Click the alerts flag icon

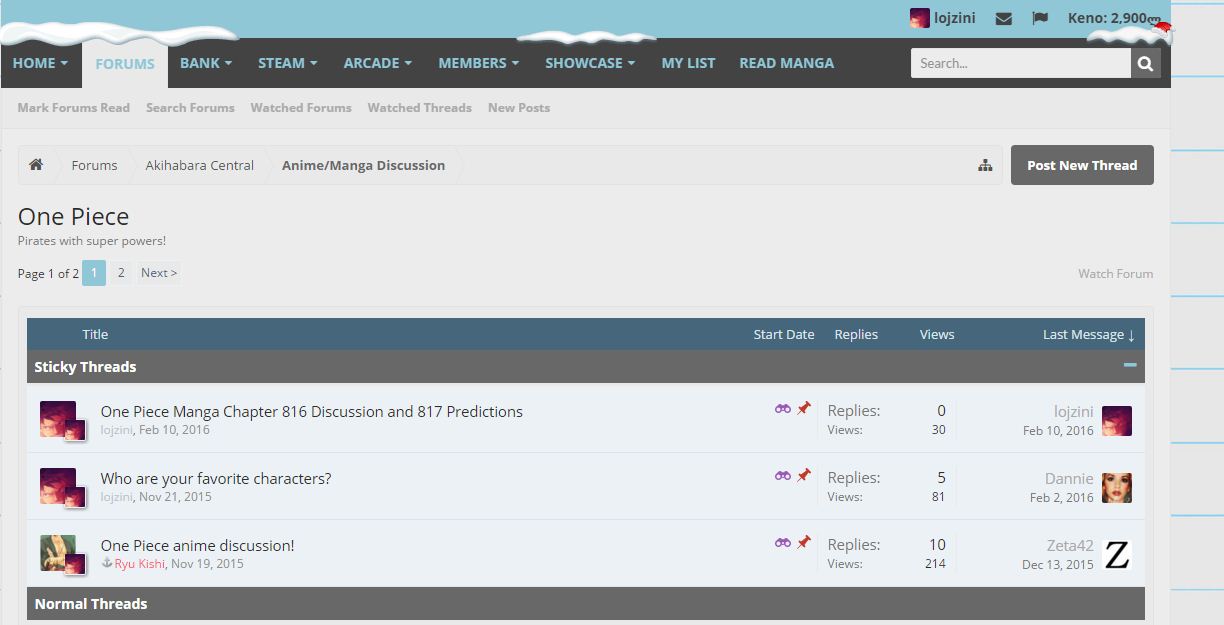point(1040,18)
